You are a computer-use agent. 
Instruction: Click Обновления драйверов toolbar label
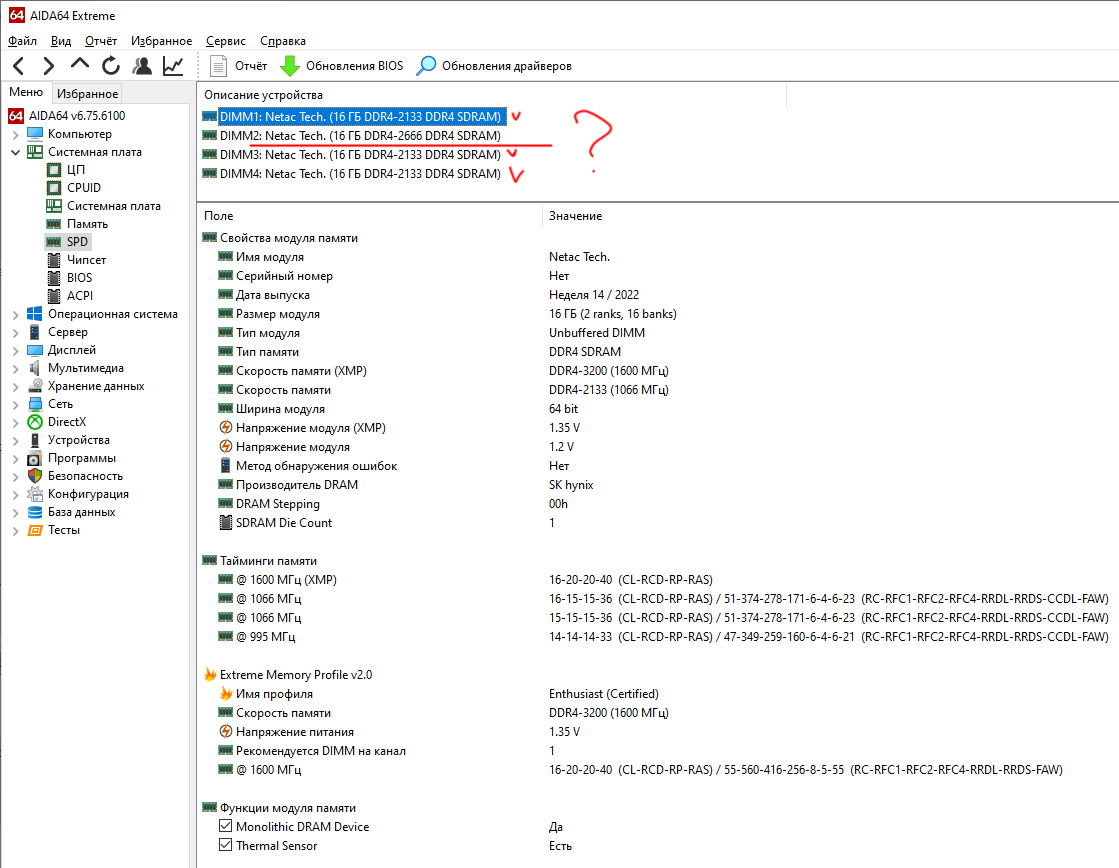(507, 66)
